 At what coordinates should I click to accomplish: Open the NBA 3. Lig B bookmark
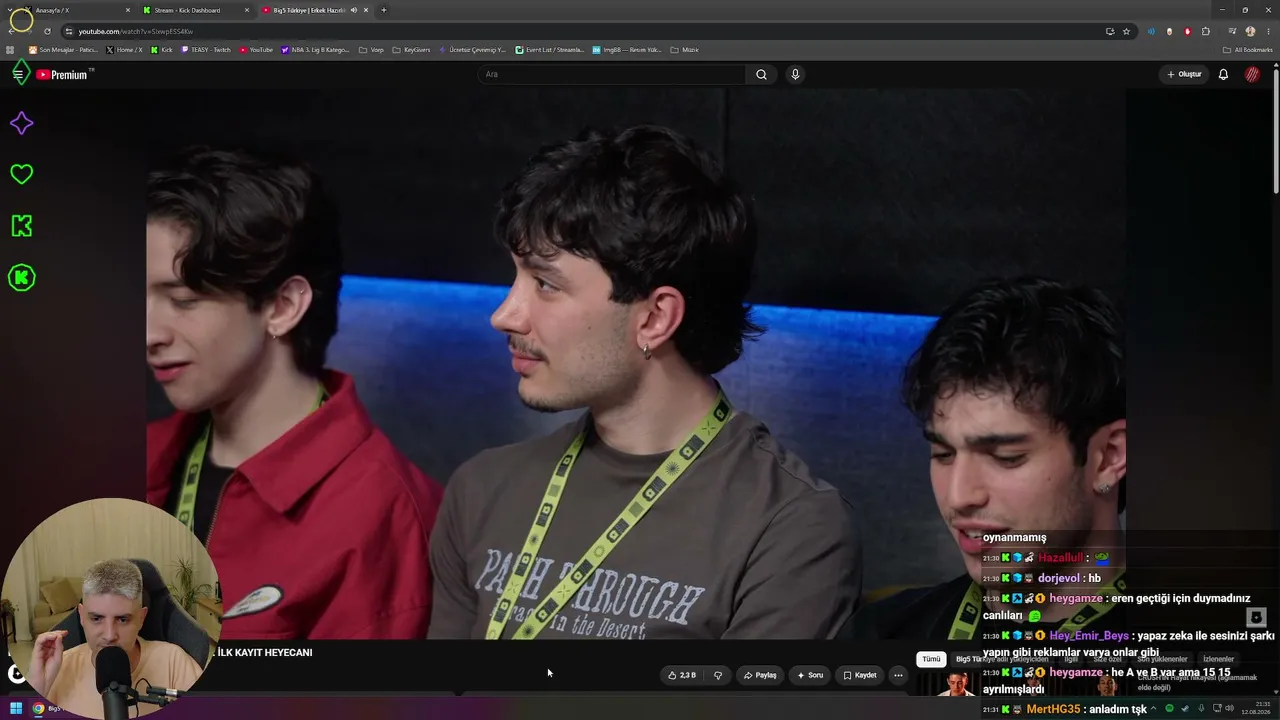click(x=316, y=50)
